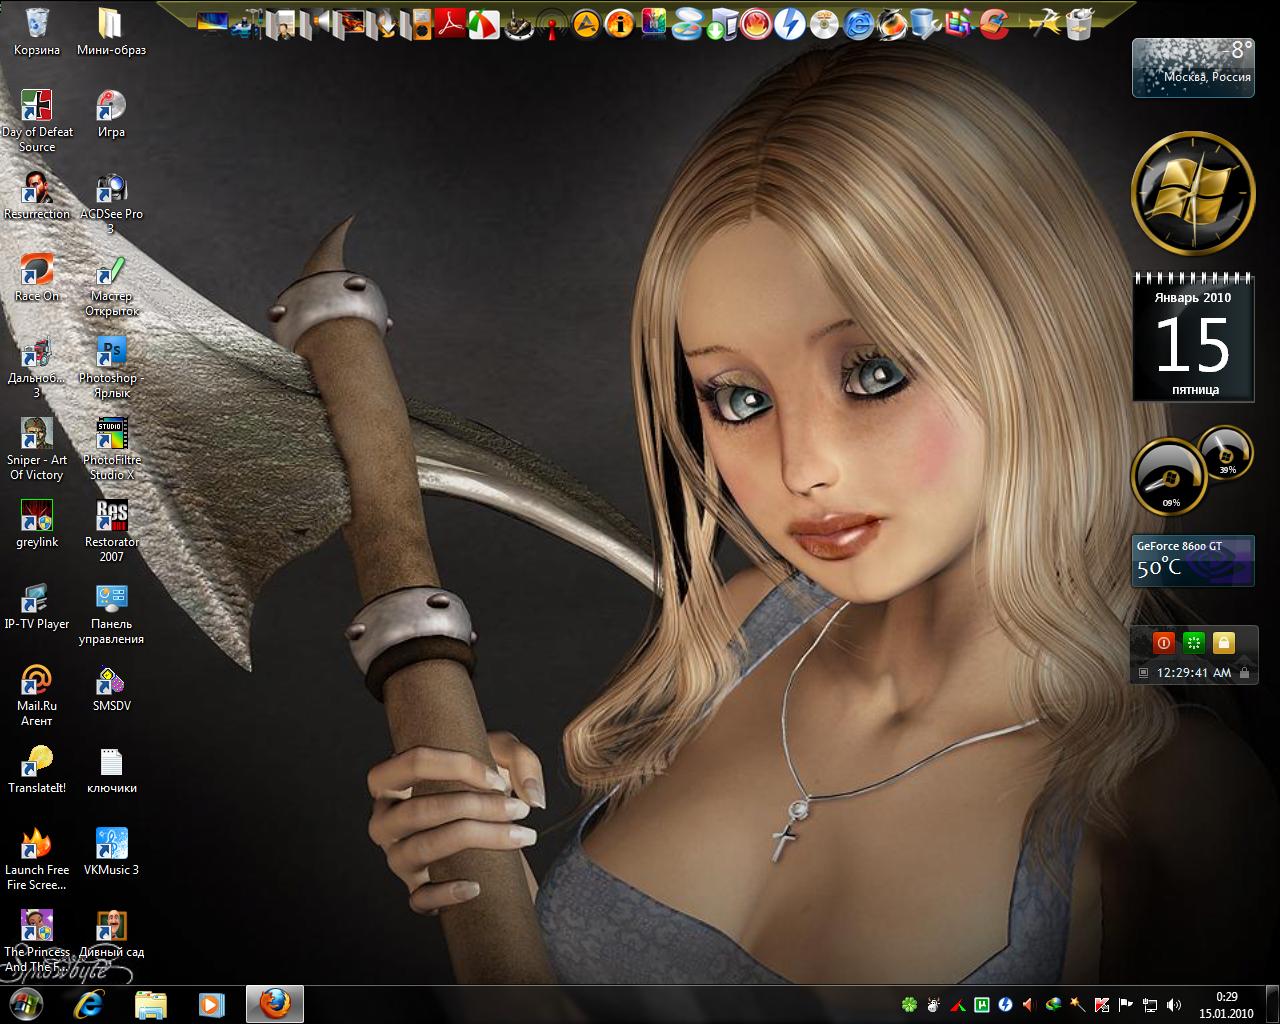Launch TranslateIt! shortcut
Viewport: 1280px width, 1024px height.
[x=37, y=769]
